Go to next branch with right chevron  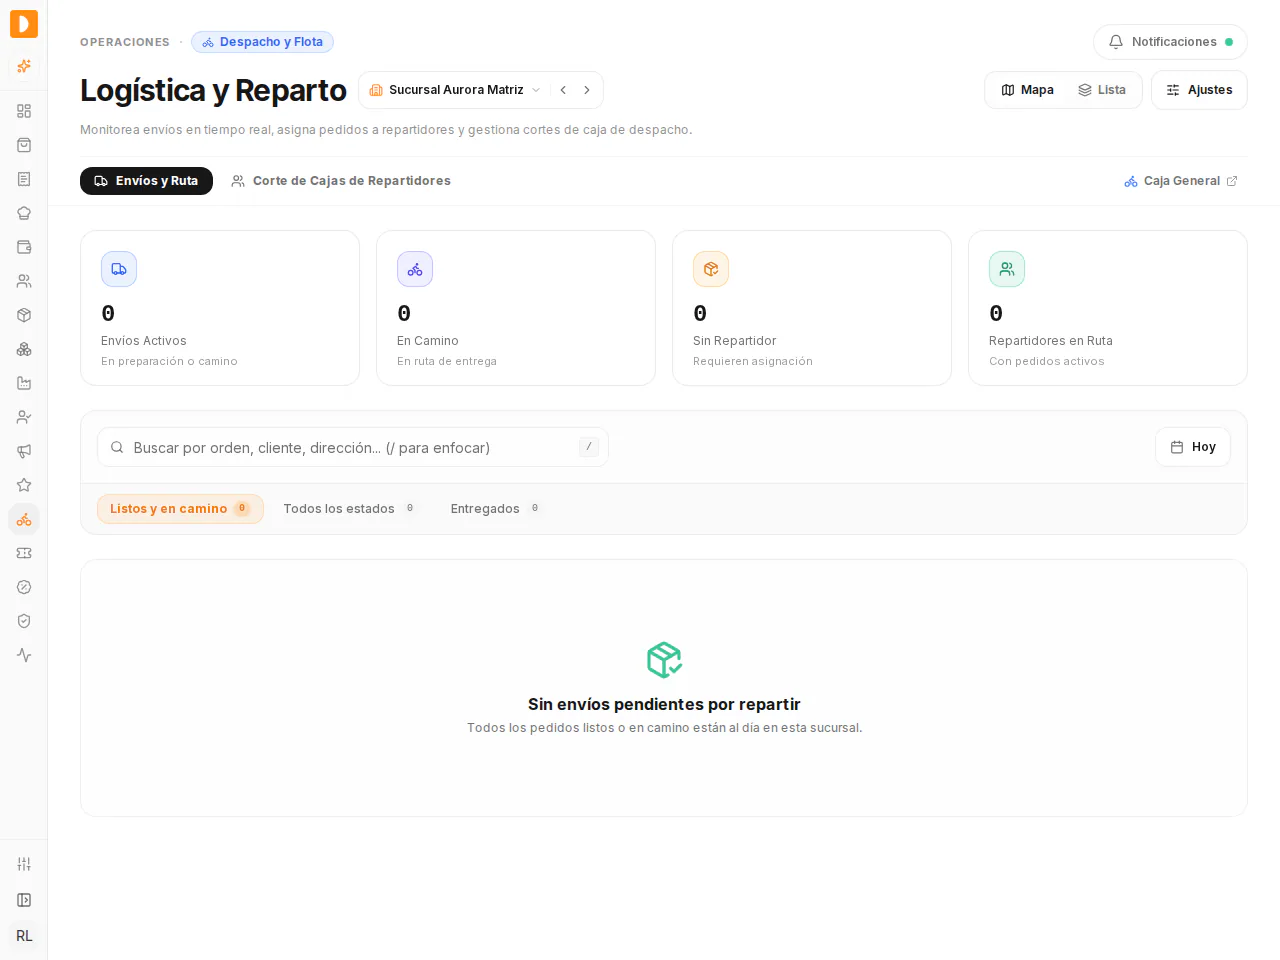(587, 90)
